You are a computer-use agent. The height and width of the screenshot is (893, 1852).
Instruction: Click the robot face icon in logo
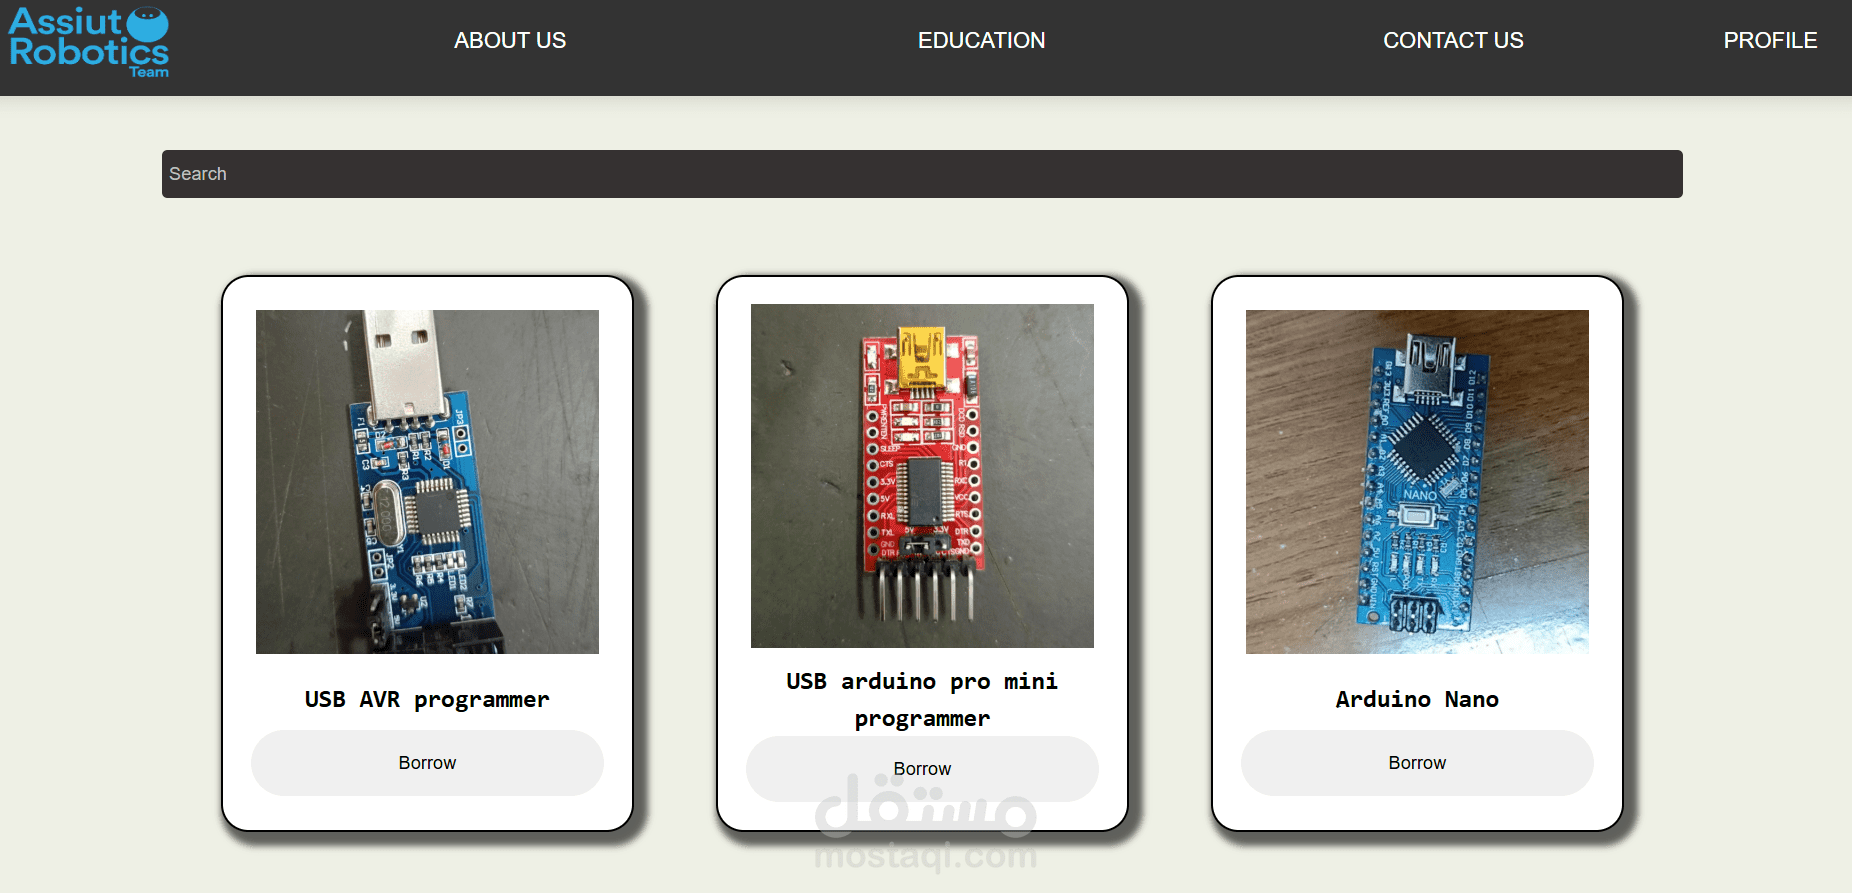click(x=148, y=24)
